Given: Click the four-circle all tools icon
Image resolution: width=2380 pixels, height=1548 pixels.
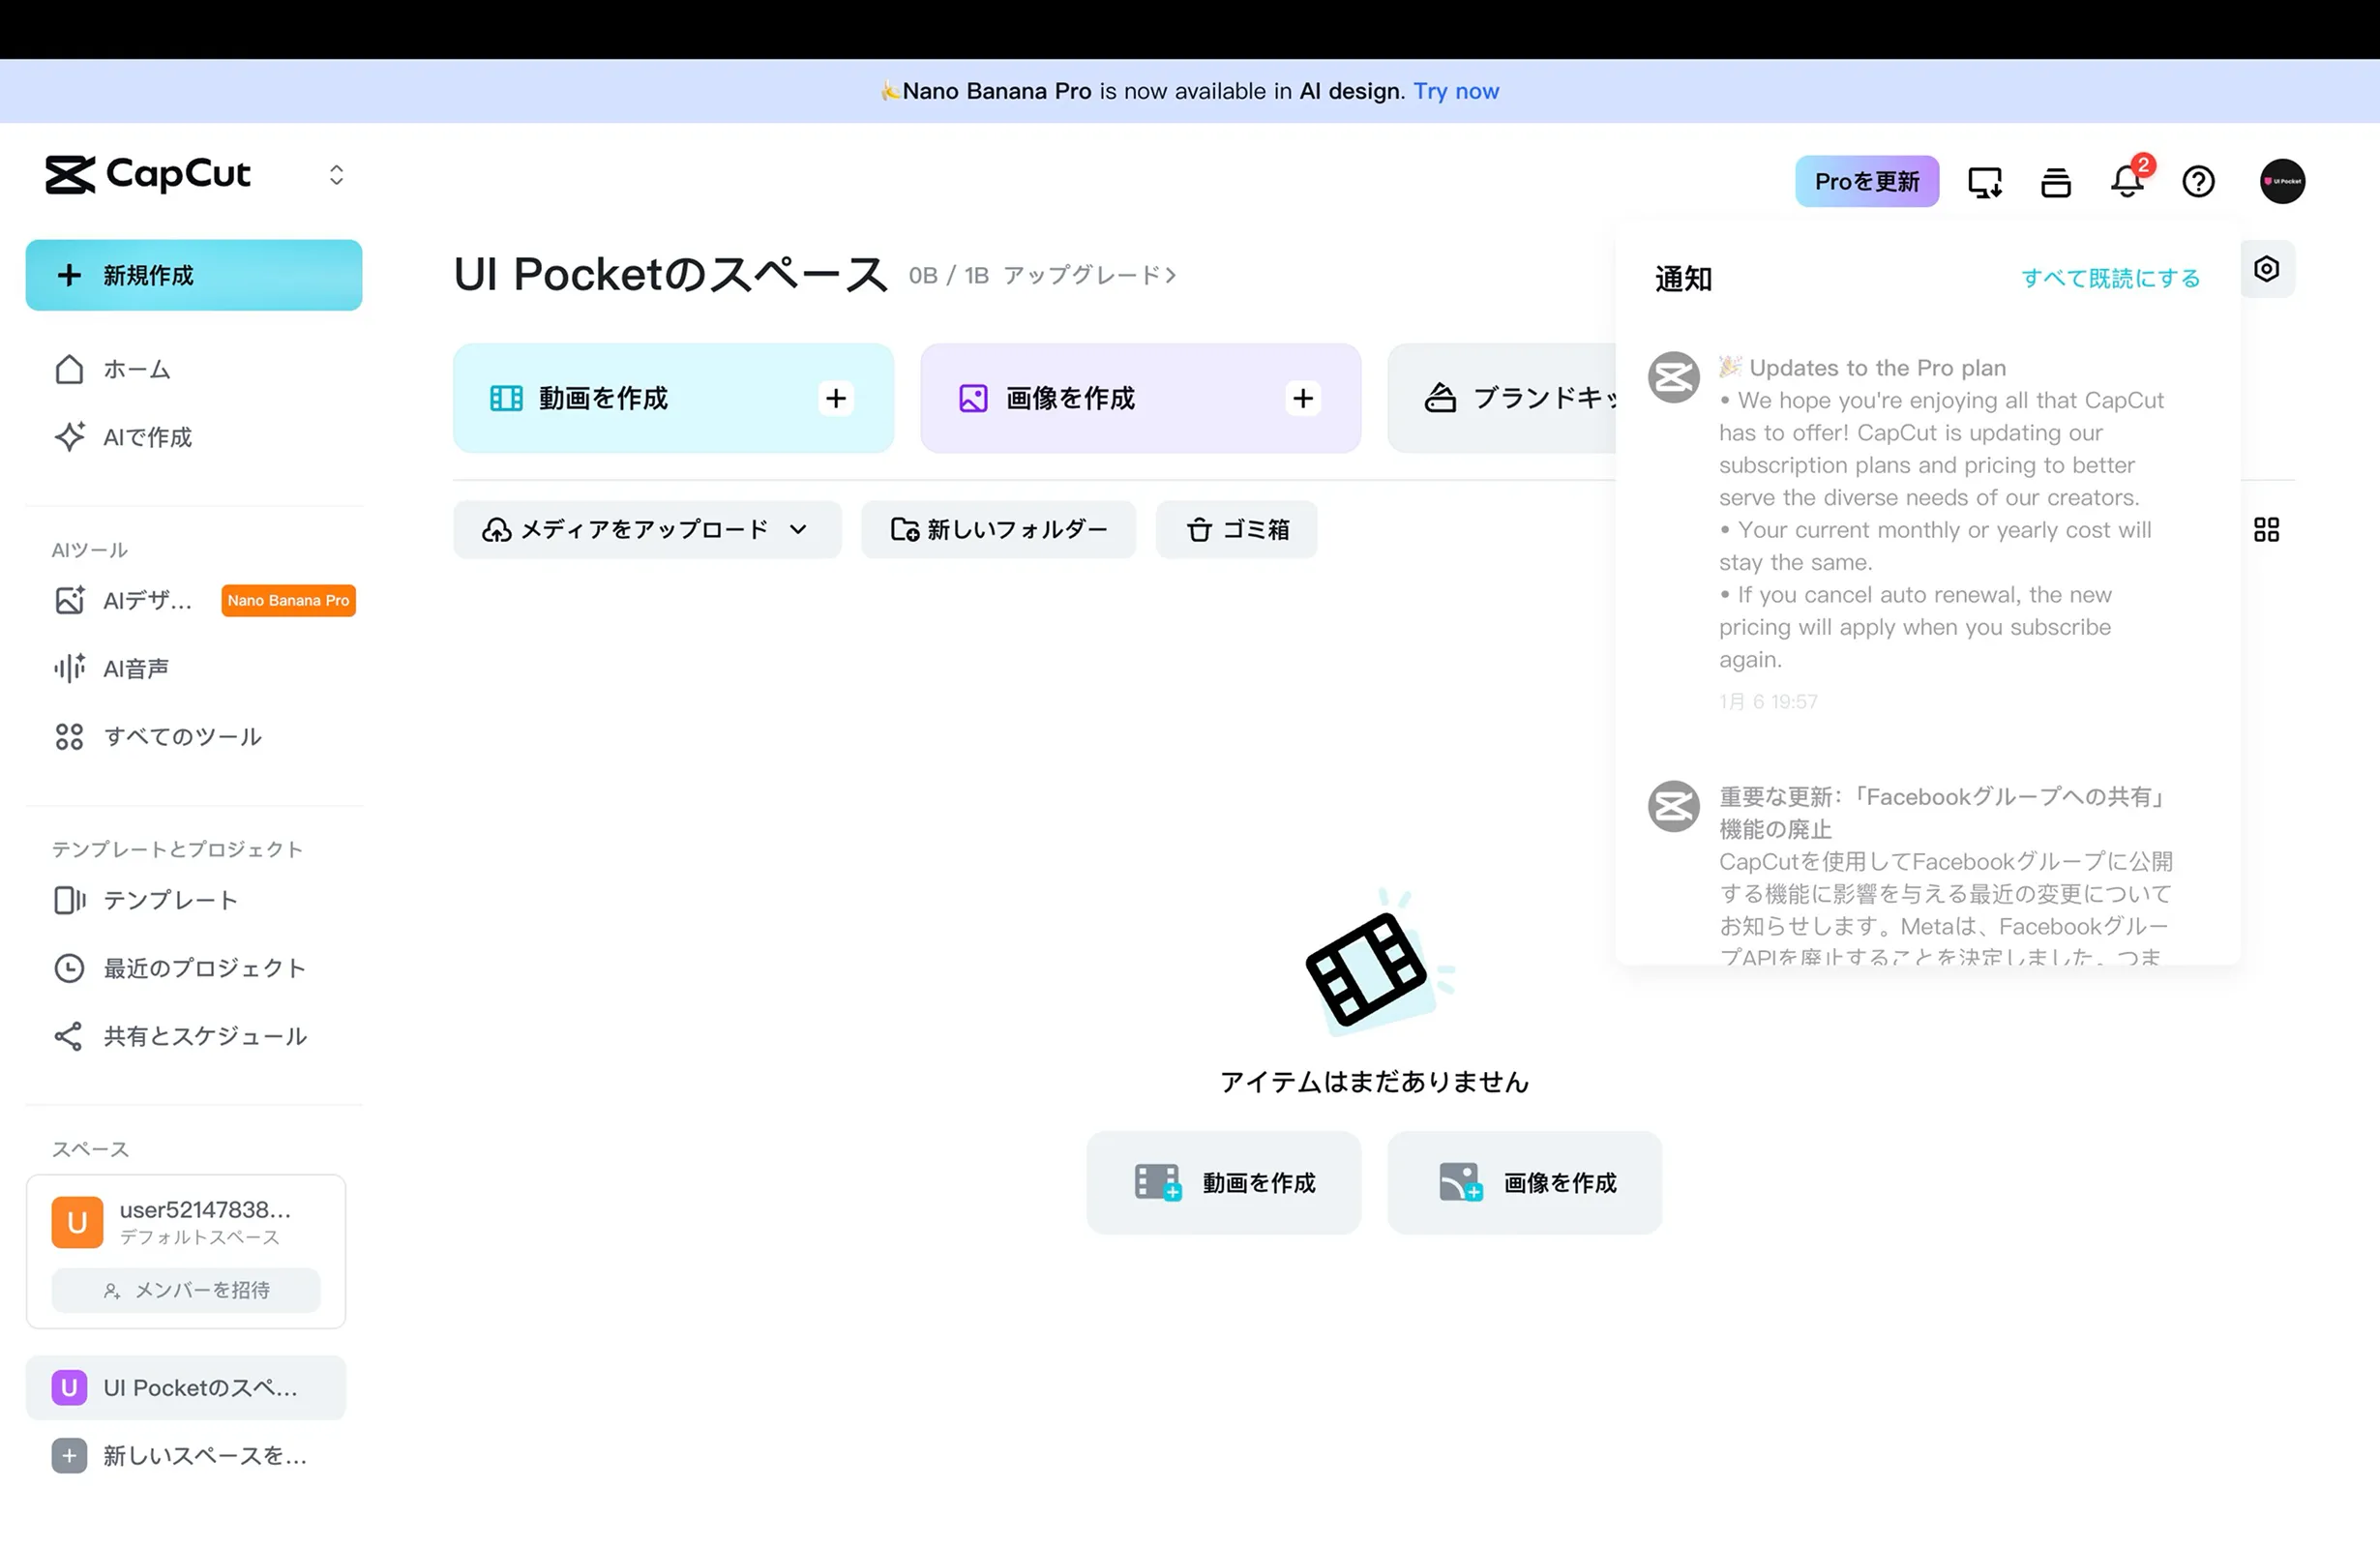Looking at the screenshot, I should (x=69, y=737).
